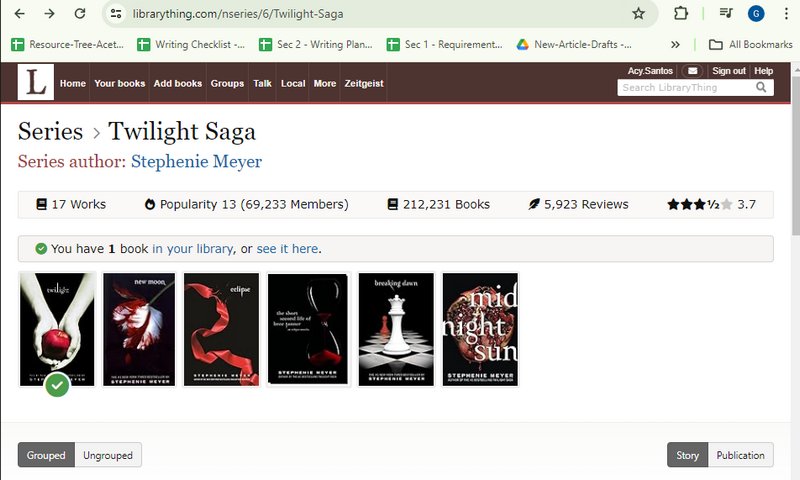Open Your books in the nav bar
This screenshot has height=480, width=800.
pos(119,83)
